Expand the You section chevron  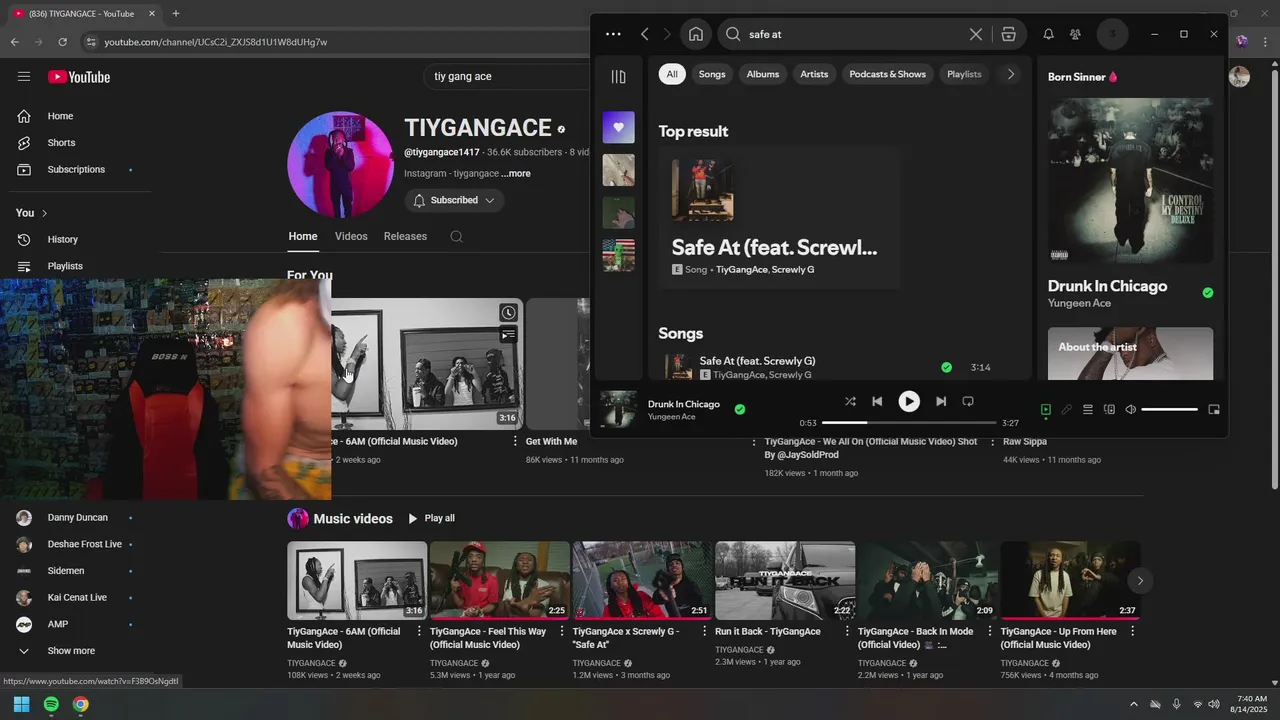44,213
